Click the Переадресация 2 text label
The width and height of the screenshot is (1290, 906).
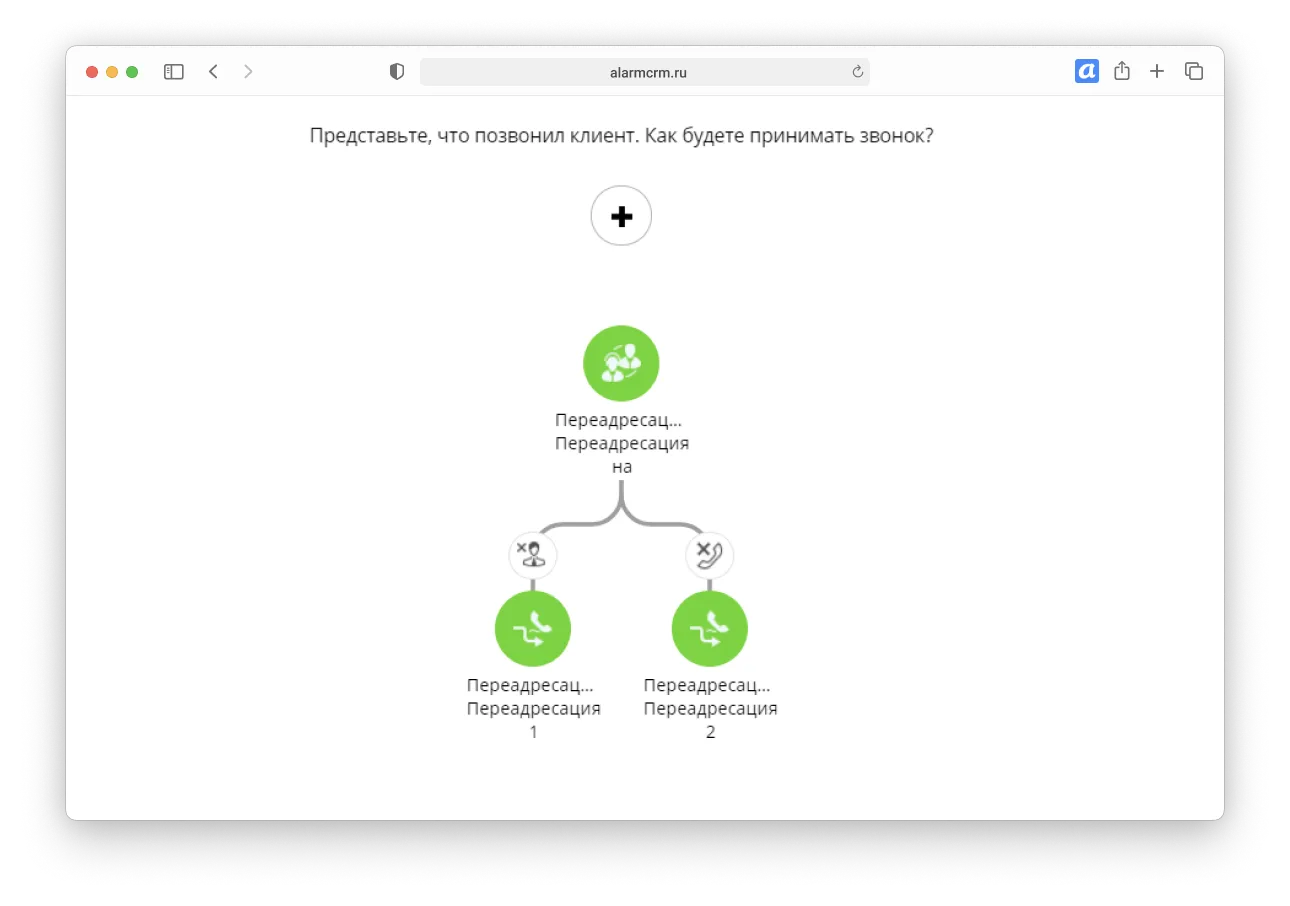click(710, 708)
